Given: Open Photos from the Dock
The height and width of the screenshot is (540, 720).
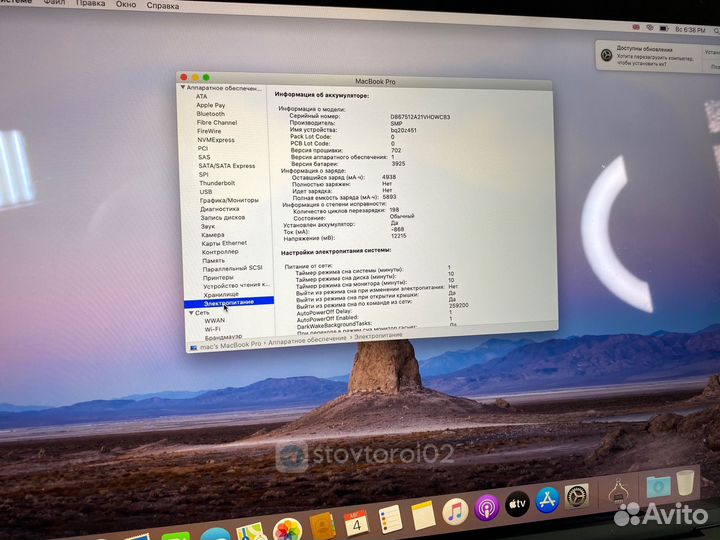Looking at the screenshot, I should pos(287,530).
